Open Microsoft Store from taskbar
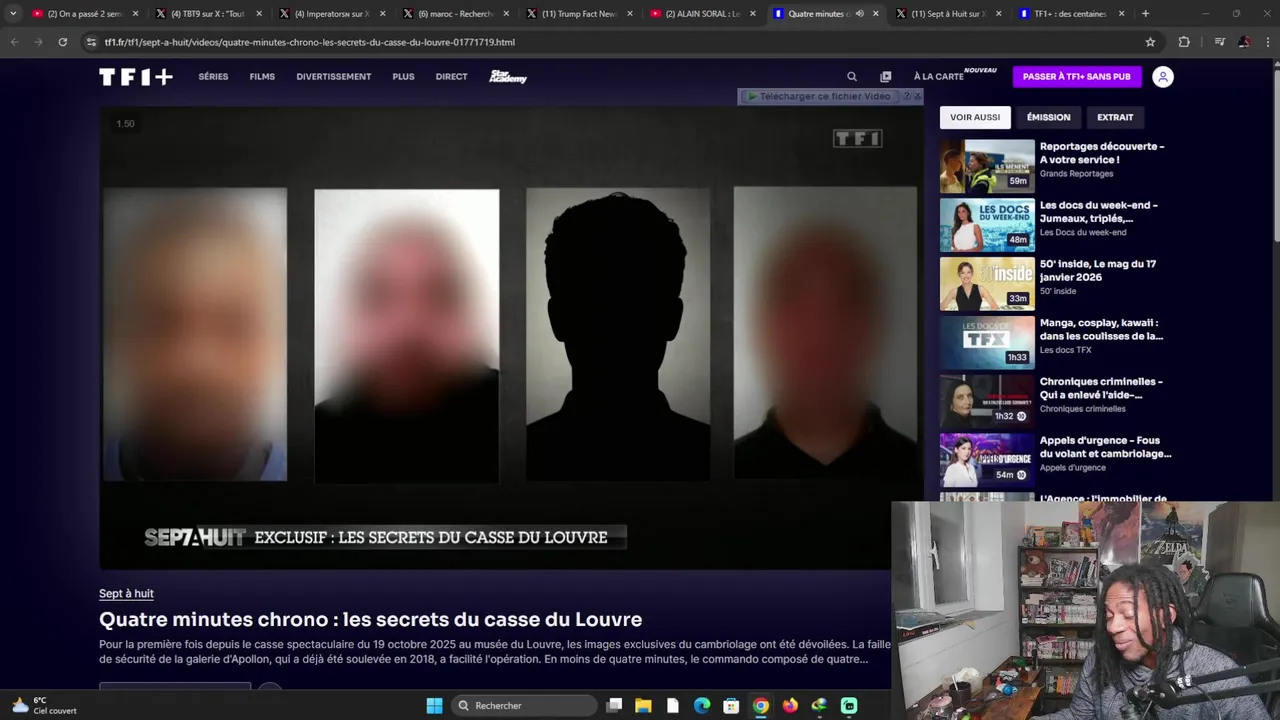This screenshot has width=1280, height=720. click(x=731, y=705)
